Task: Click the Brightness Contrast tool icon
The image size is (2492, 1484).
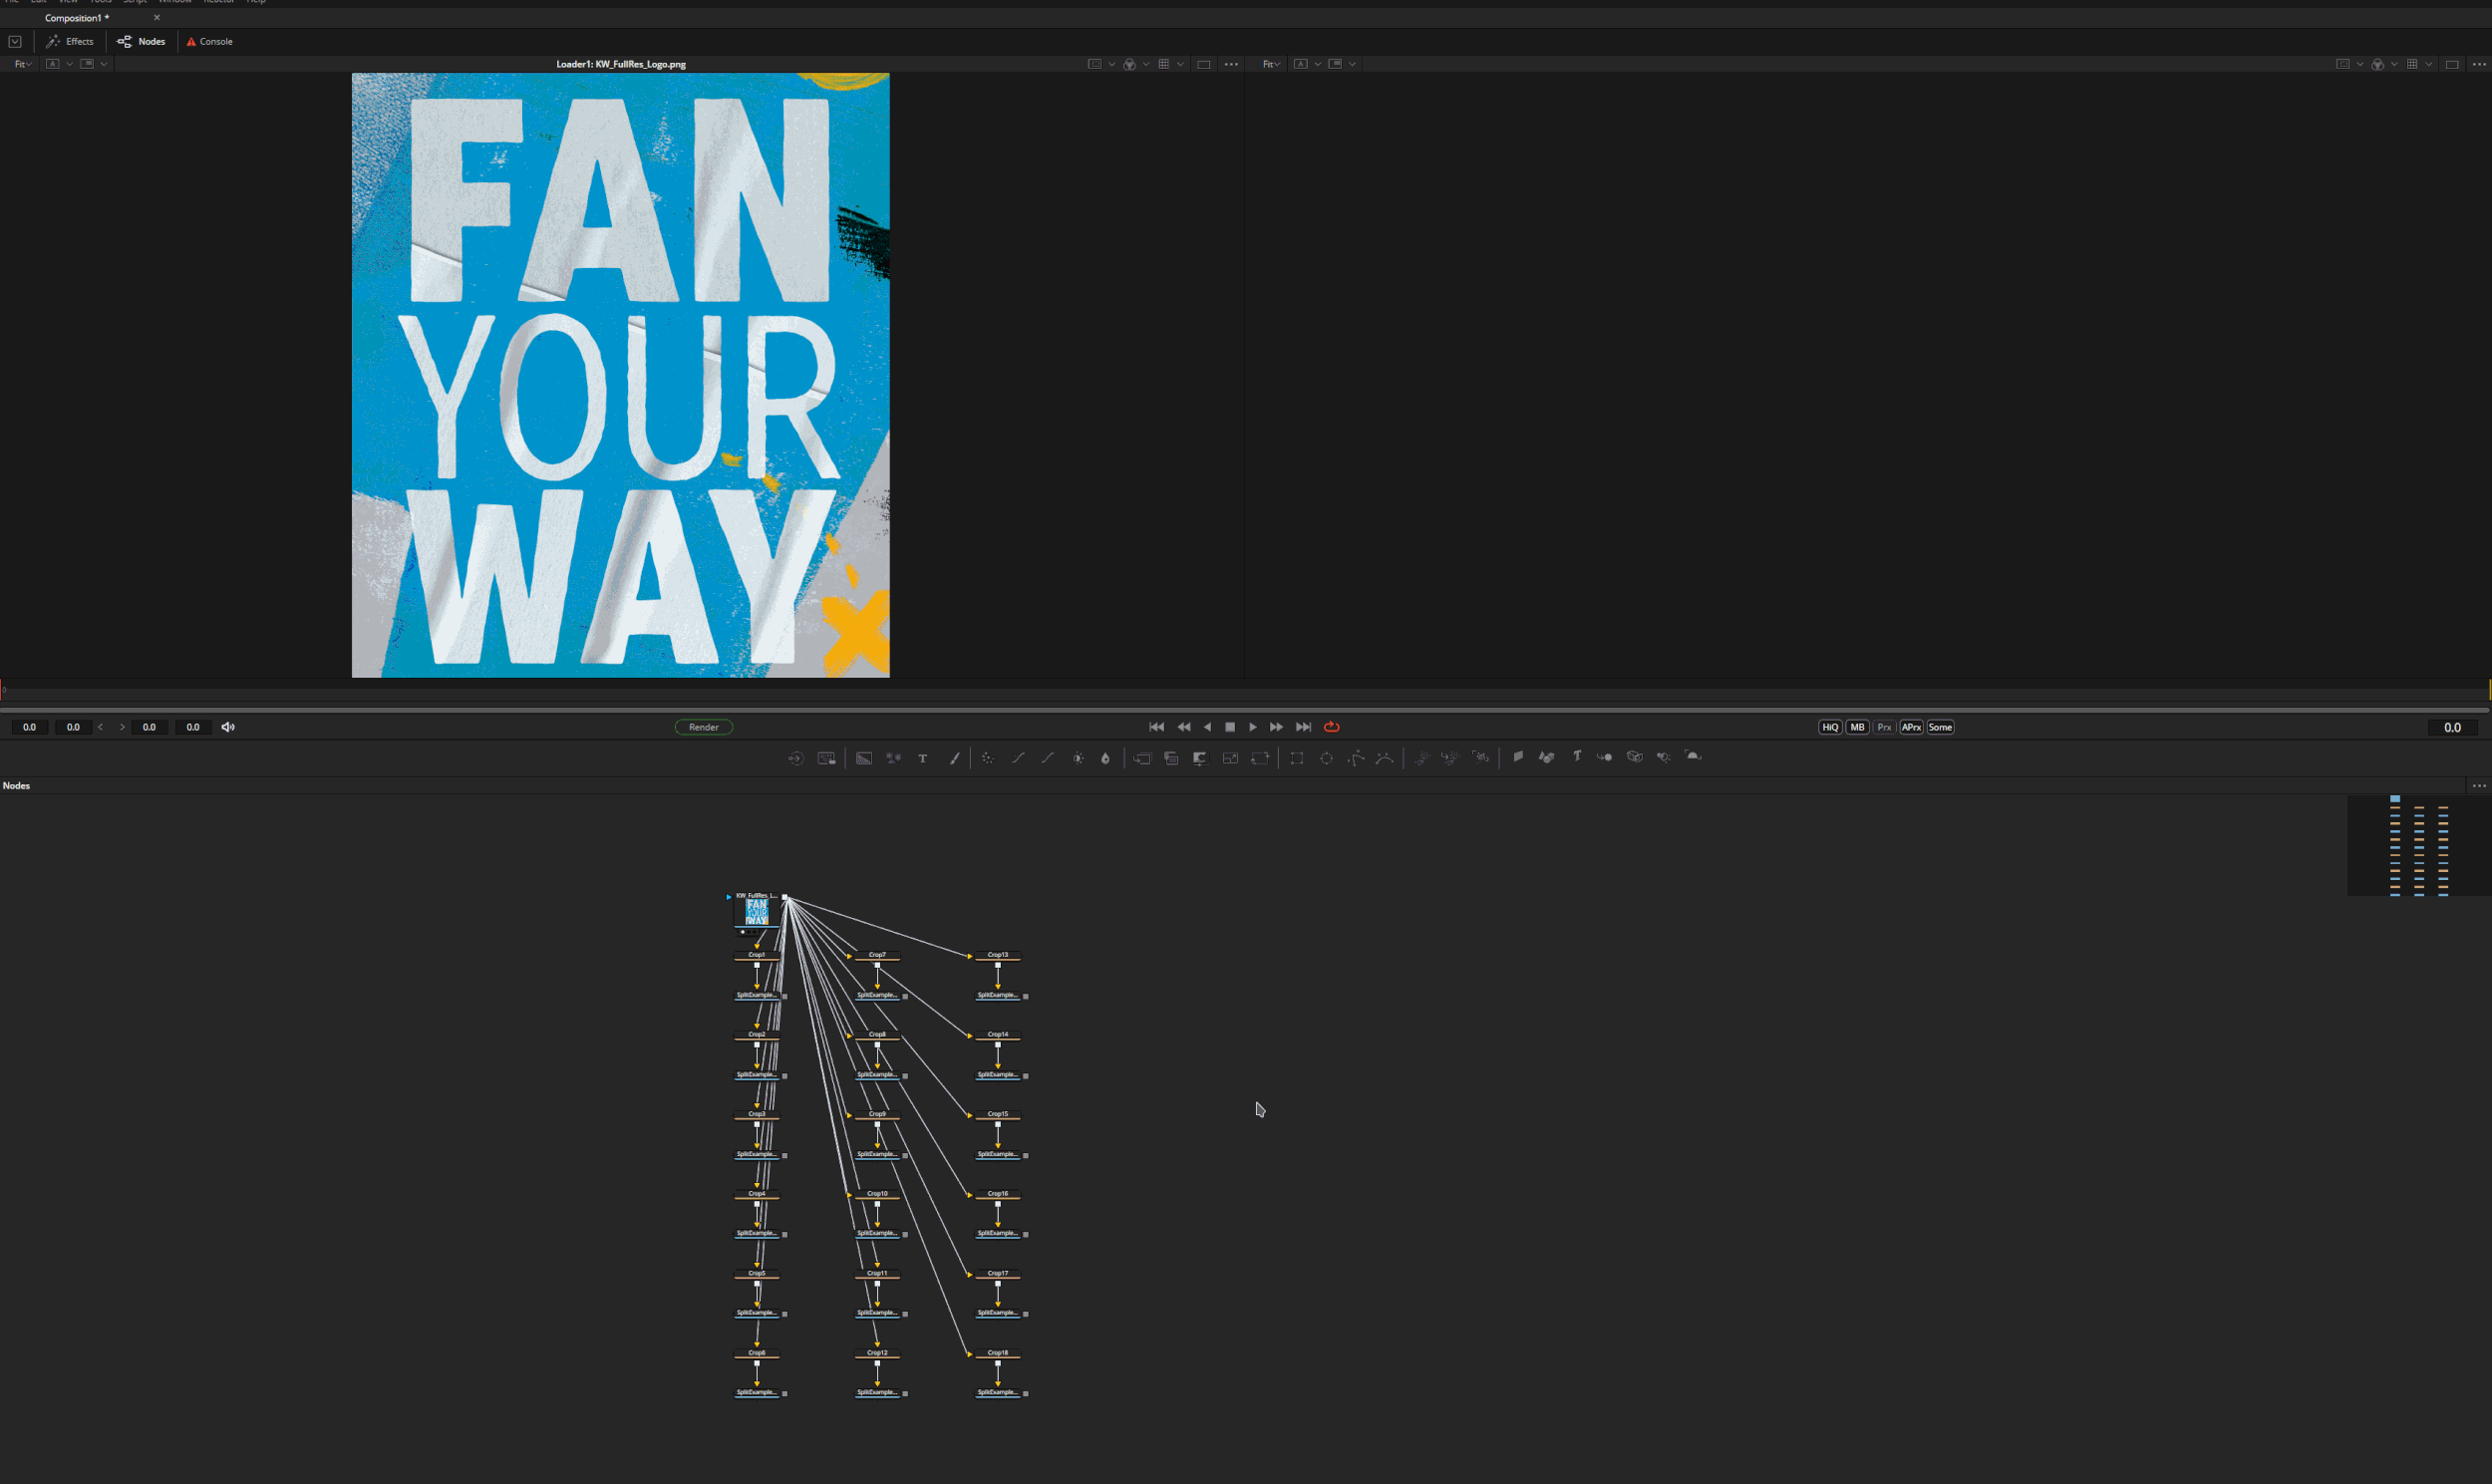Action: point(1078,758)
